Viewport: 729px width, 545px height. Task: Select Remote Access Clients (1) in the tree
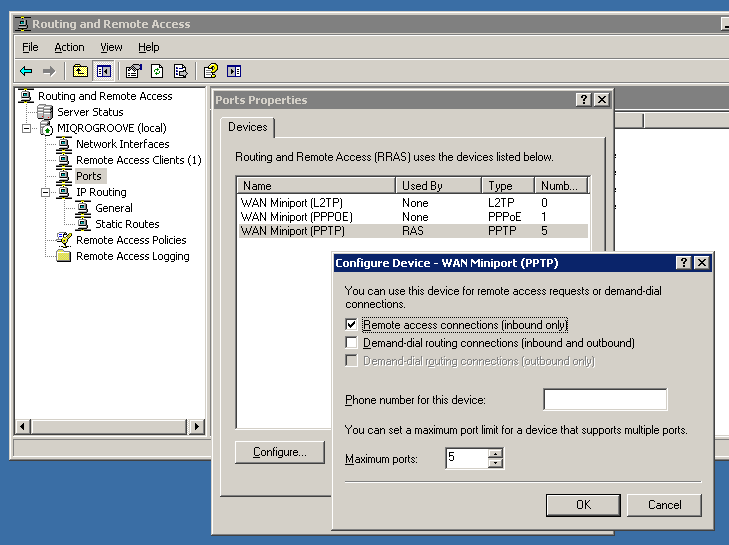[x=139, y=160]
